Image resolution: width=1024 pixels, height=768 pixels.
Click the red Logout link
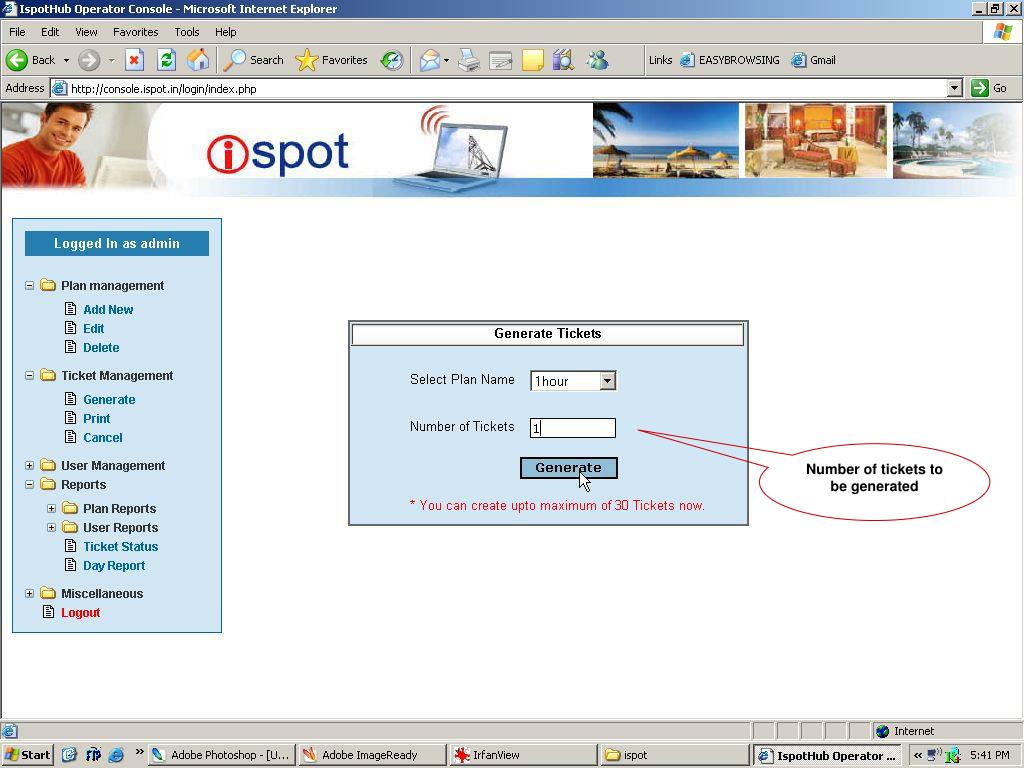pyautogui.click(x=80, y=613)
